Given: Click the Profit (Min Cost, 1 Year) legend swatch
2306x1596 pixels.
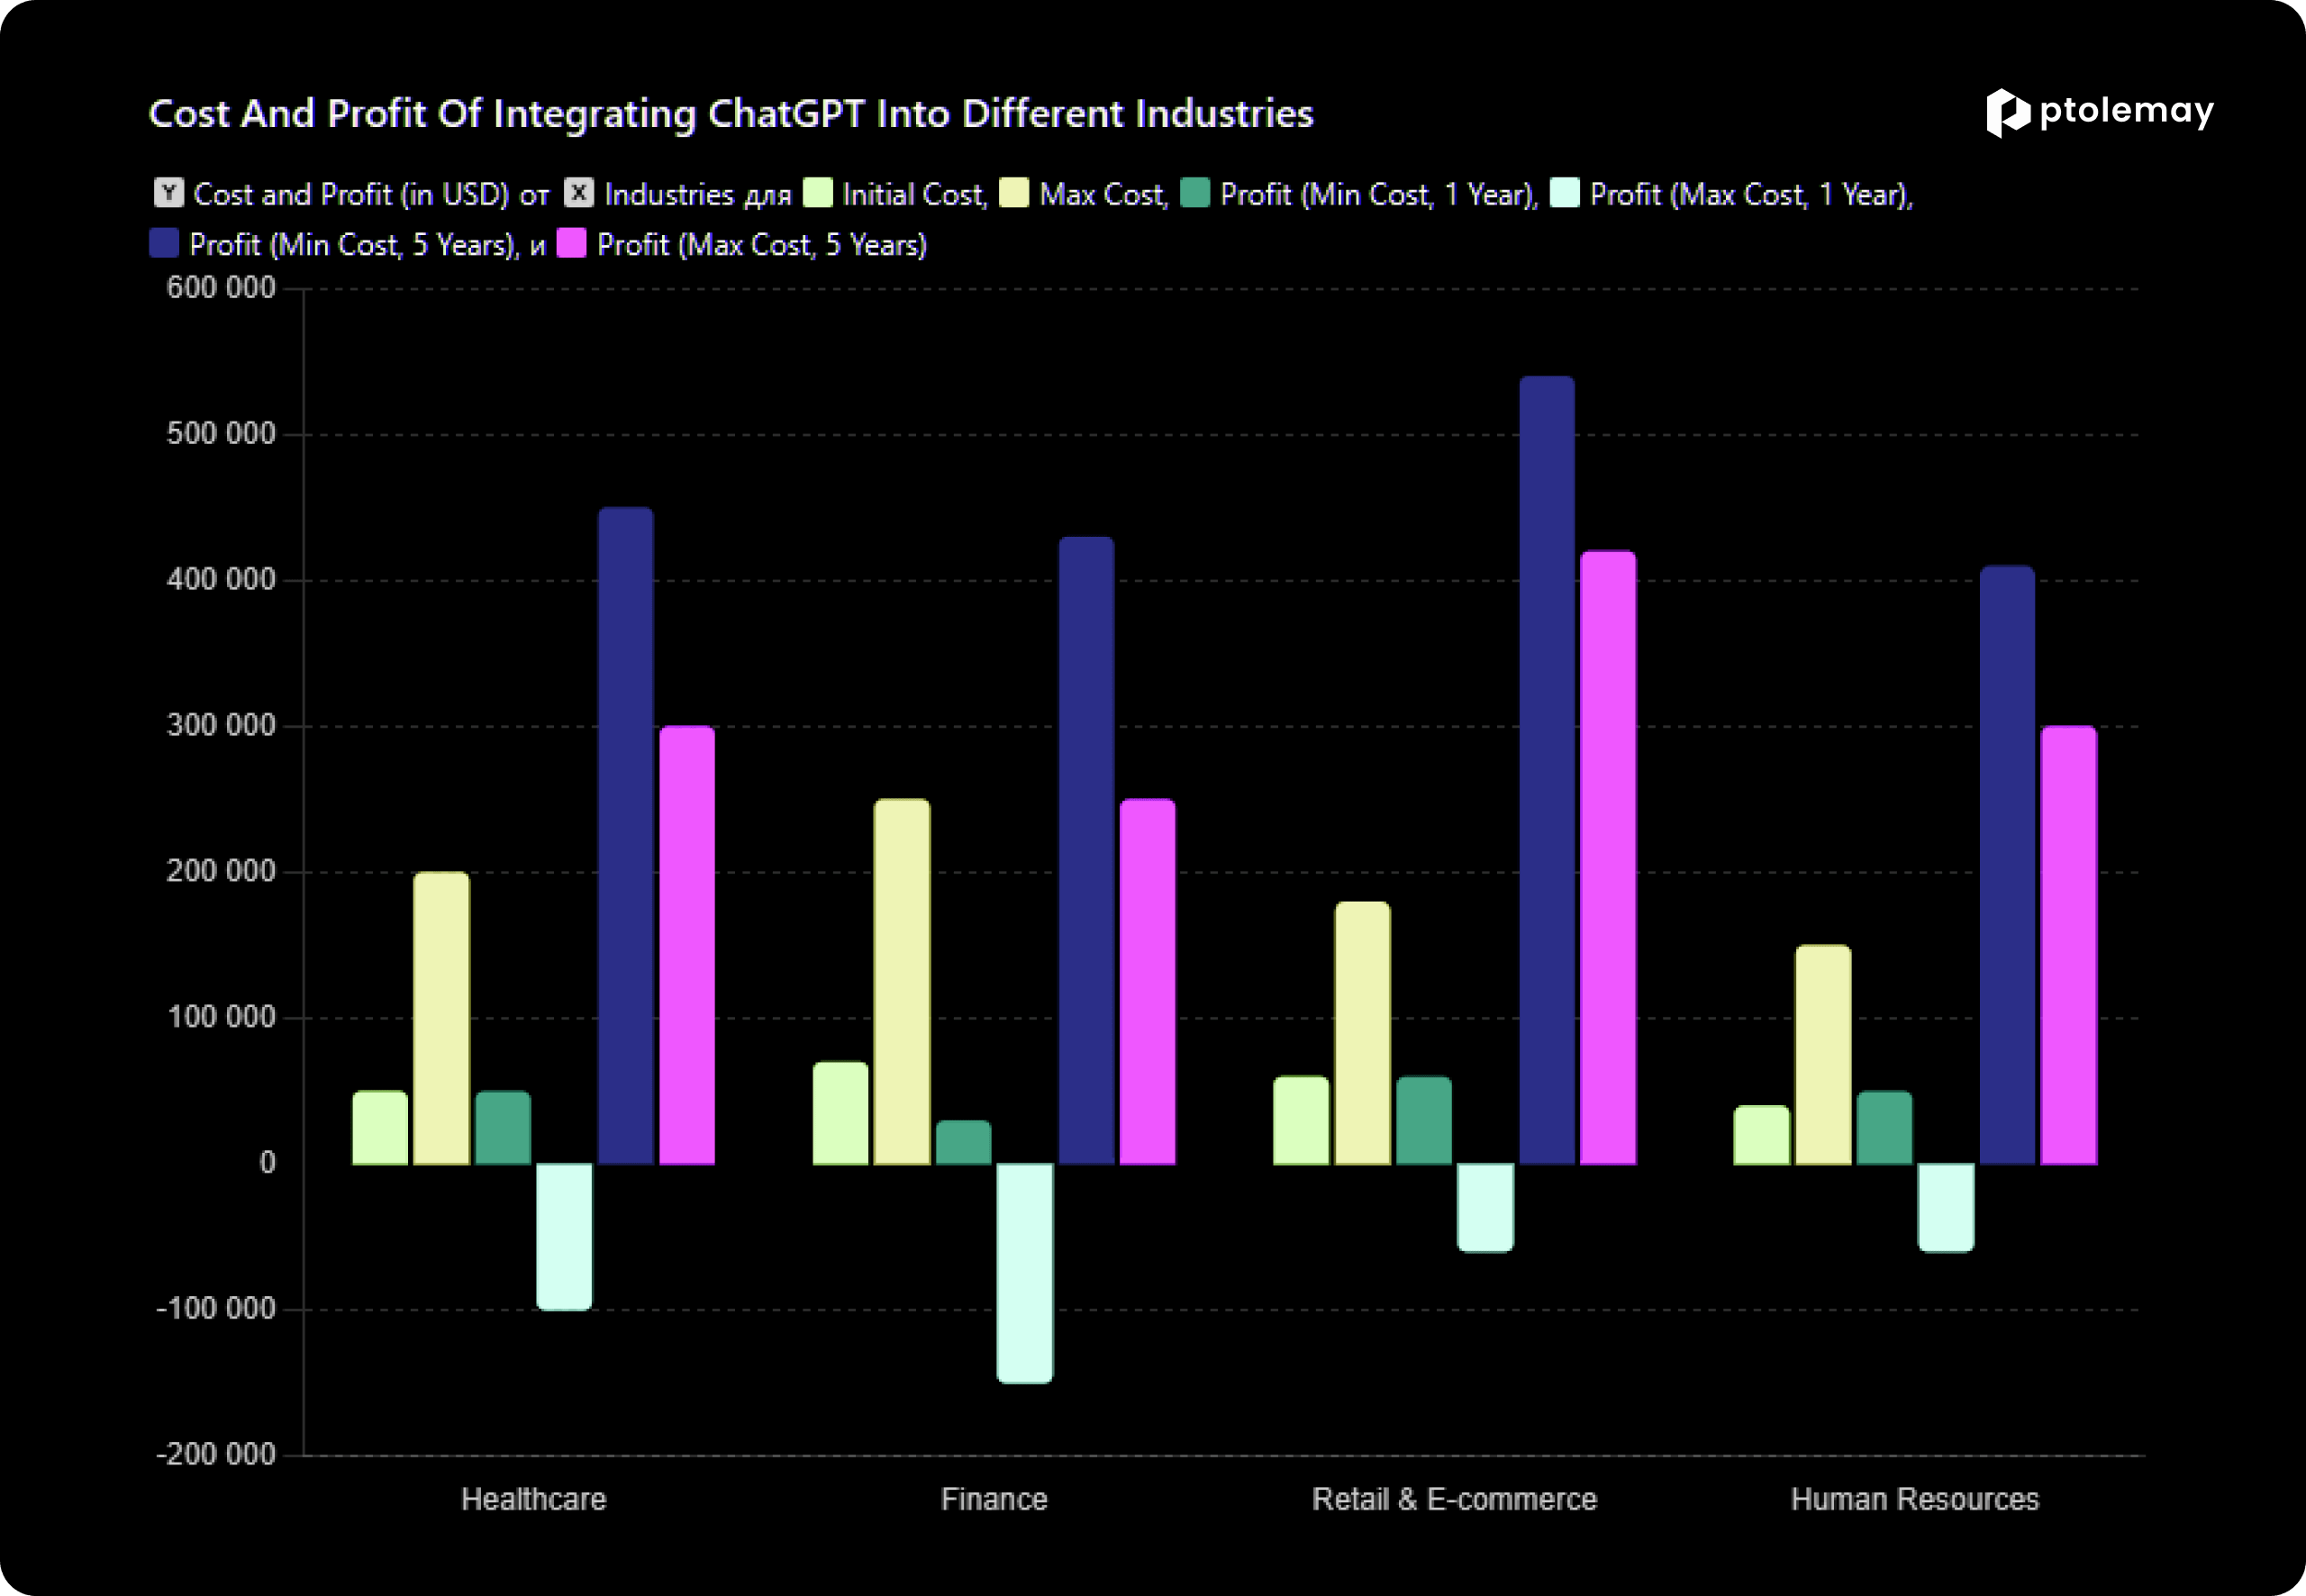Looking at the screenshot, I should tap(1195, 192).
